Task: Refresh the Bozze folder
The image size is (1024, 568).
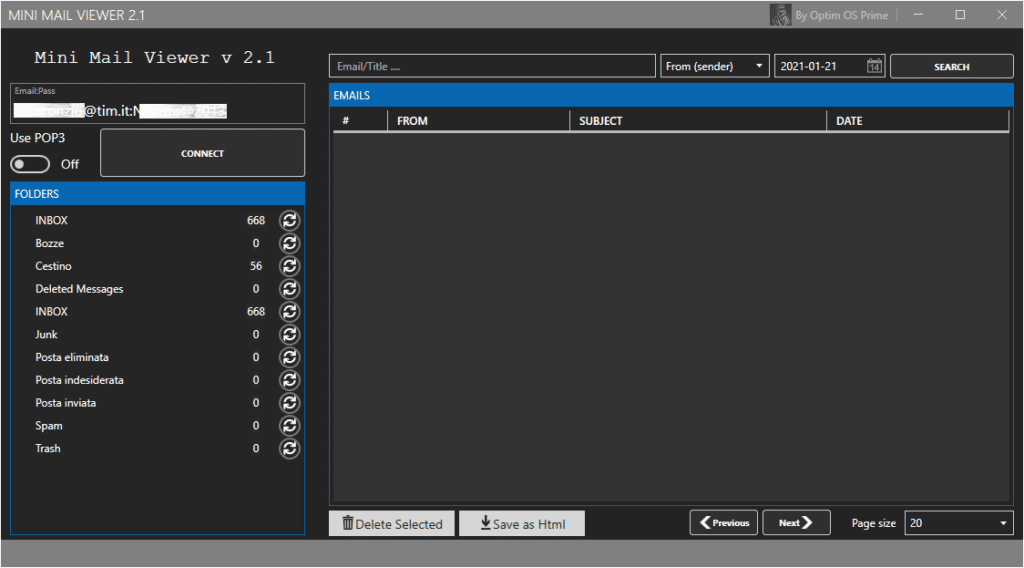Action: coord(289,244)
